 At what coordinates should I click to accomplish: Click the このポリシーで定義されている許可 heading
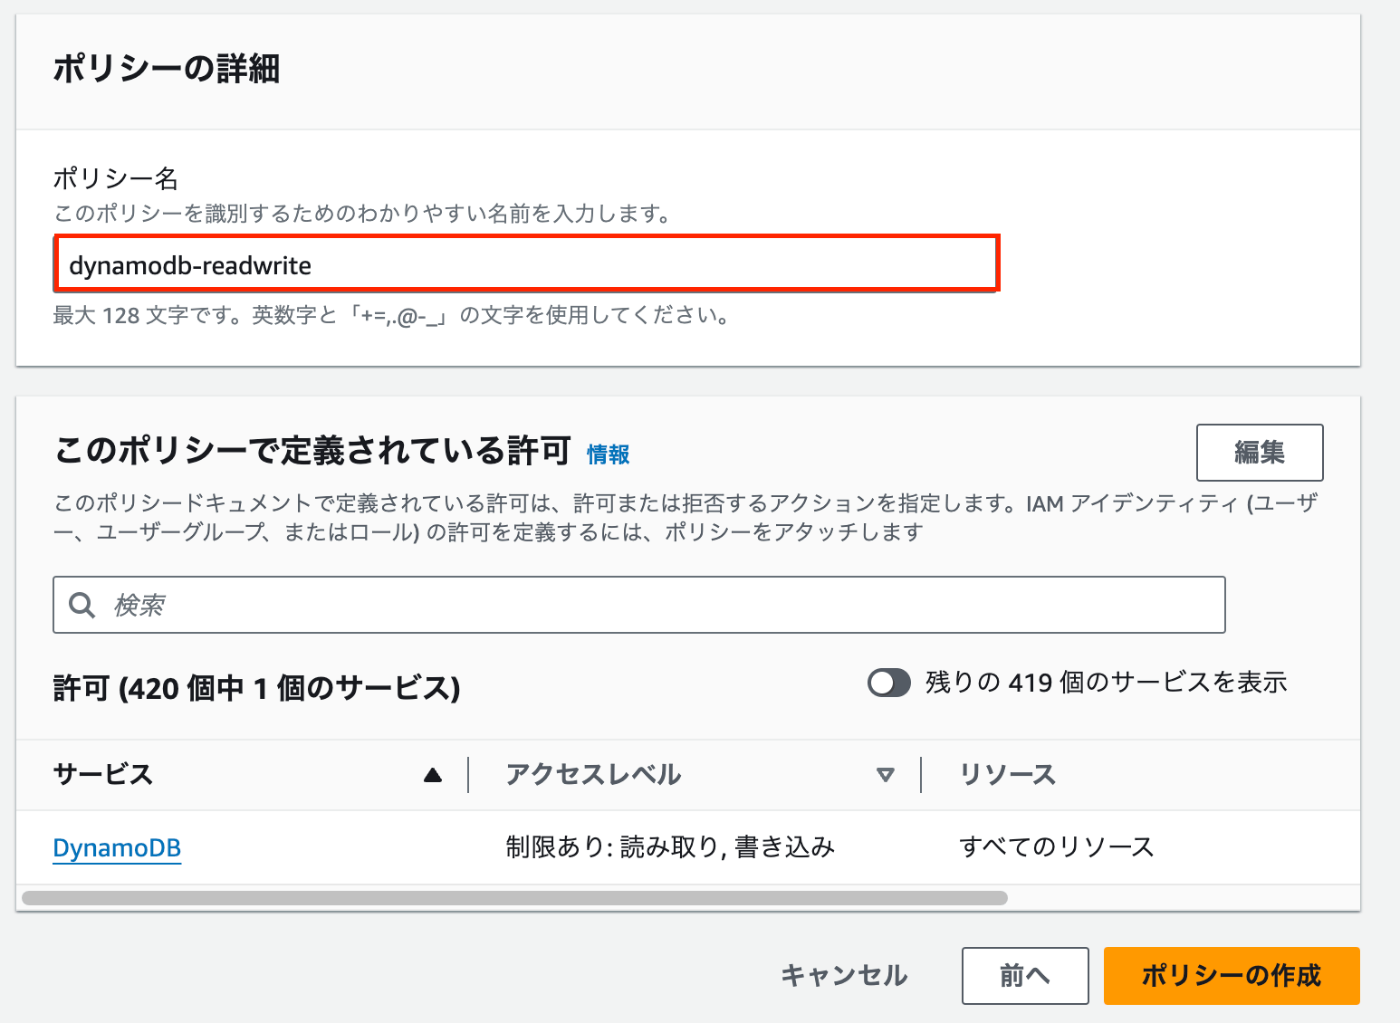coord(312,451)
